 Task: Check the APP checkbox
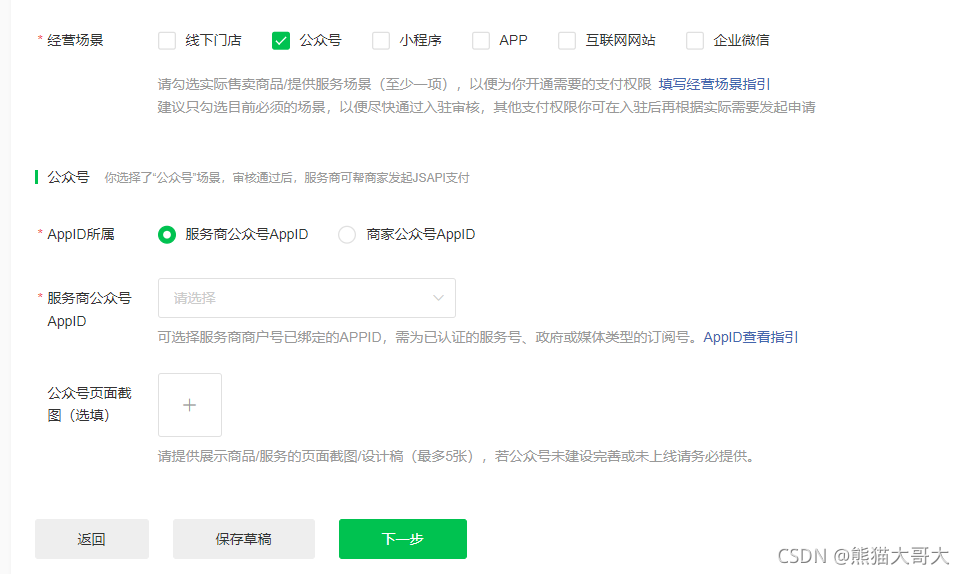(x=481, y=41)
